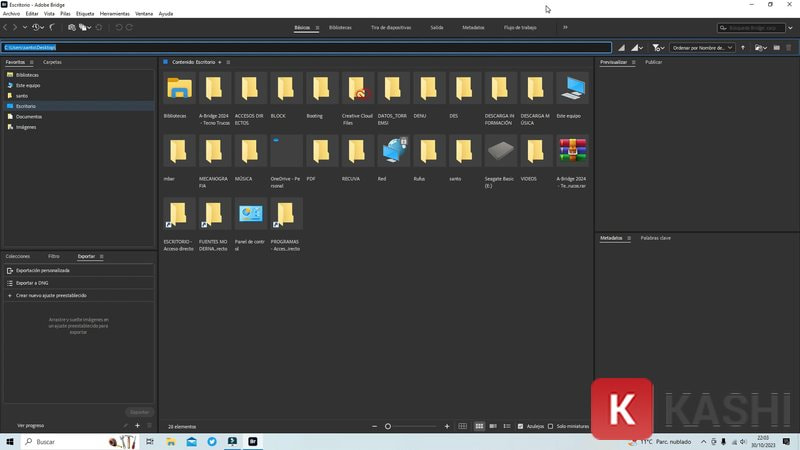Click the volume icon in system tray
The height and width of the screenshot is (450, 800).
pos(743,442)
